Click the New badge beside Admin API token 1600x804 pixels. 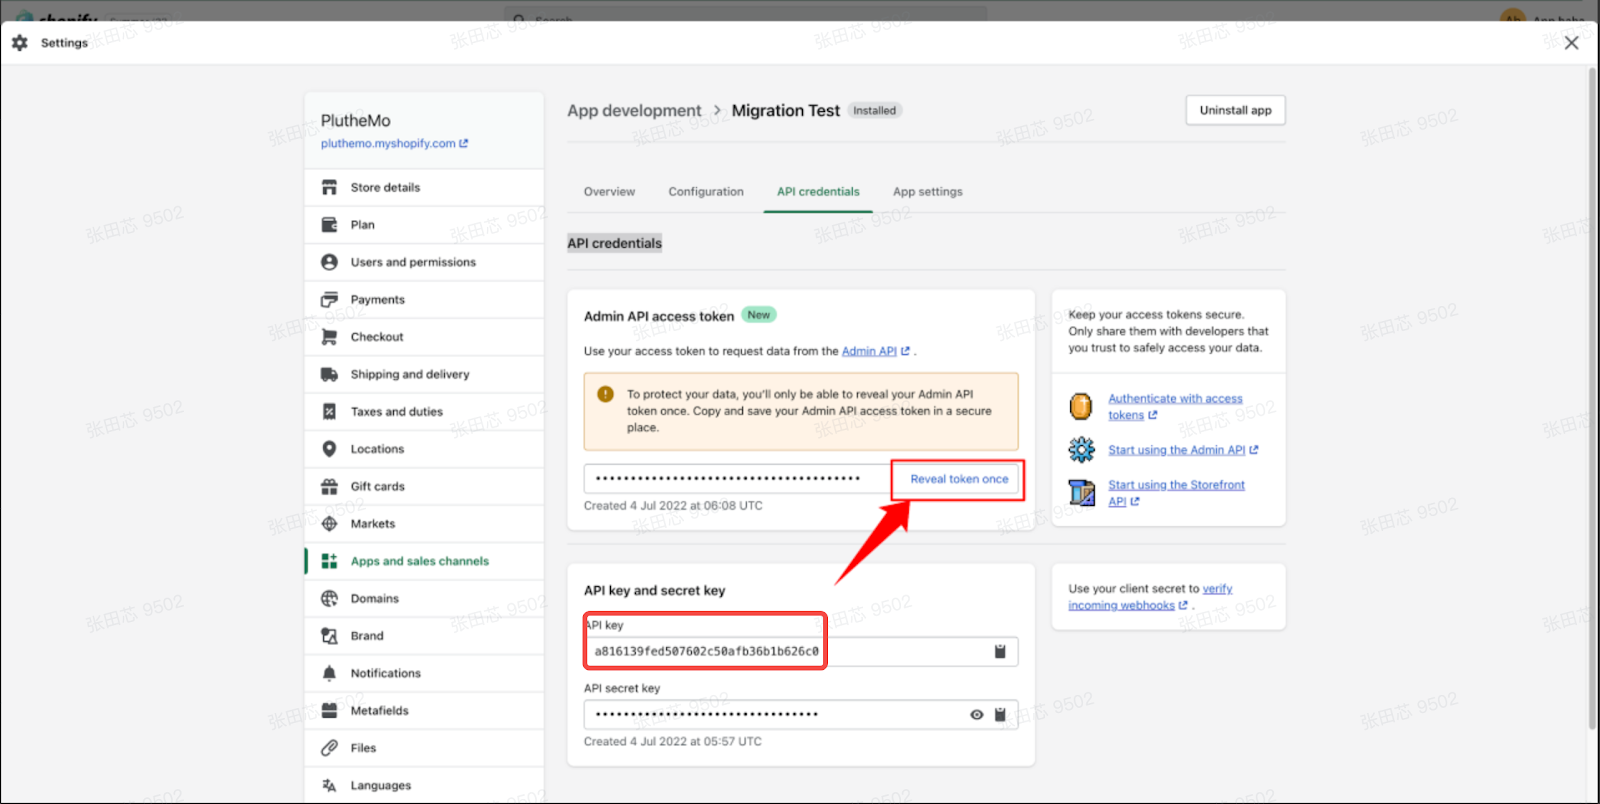pyautogui.click(x=759, y=315)
